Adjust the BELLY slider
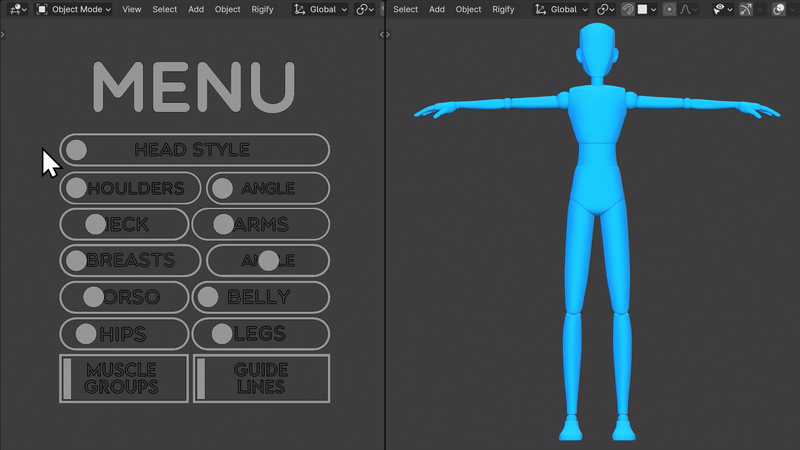The image size is (800, 450). tap(261, 297)
